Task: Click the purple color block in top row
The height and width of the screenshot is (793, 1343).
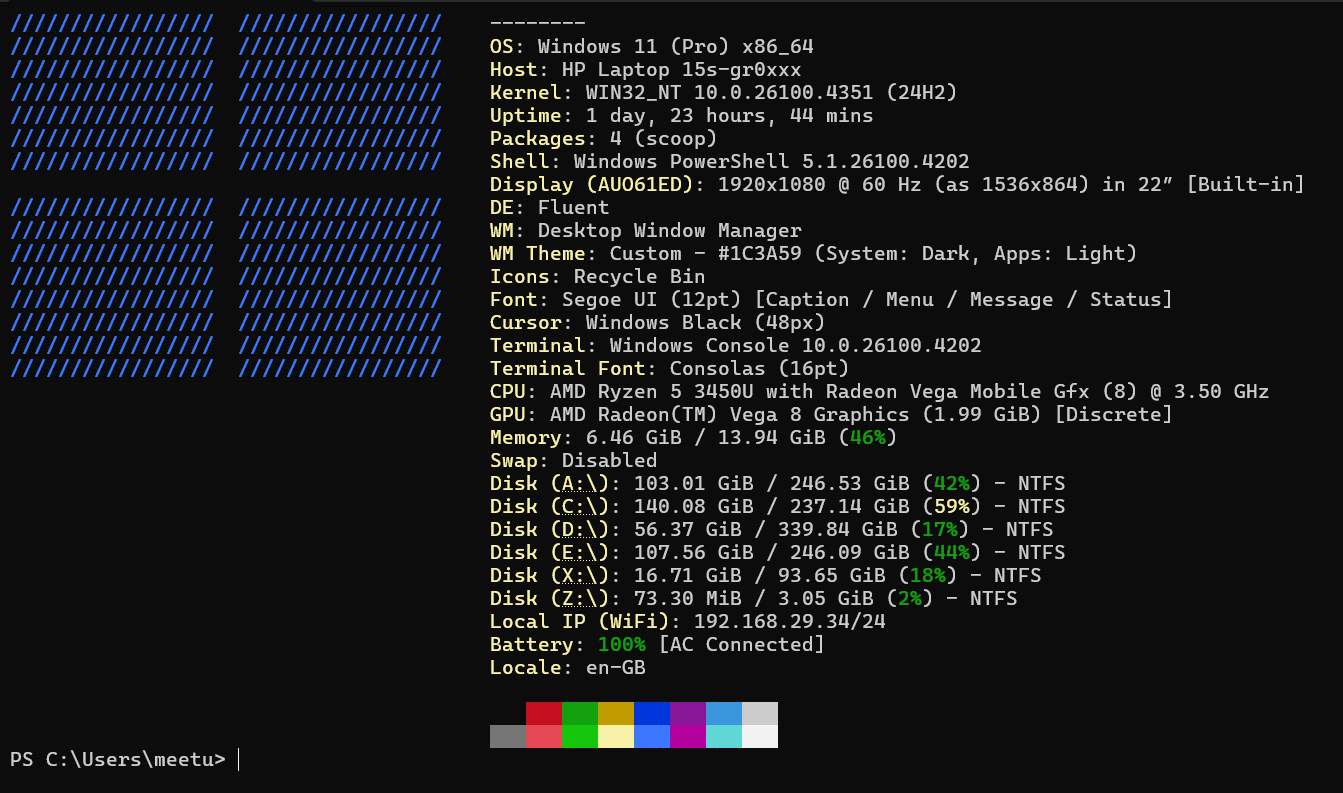Action: [688, 713]
